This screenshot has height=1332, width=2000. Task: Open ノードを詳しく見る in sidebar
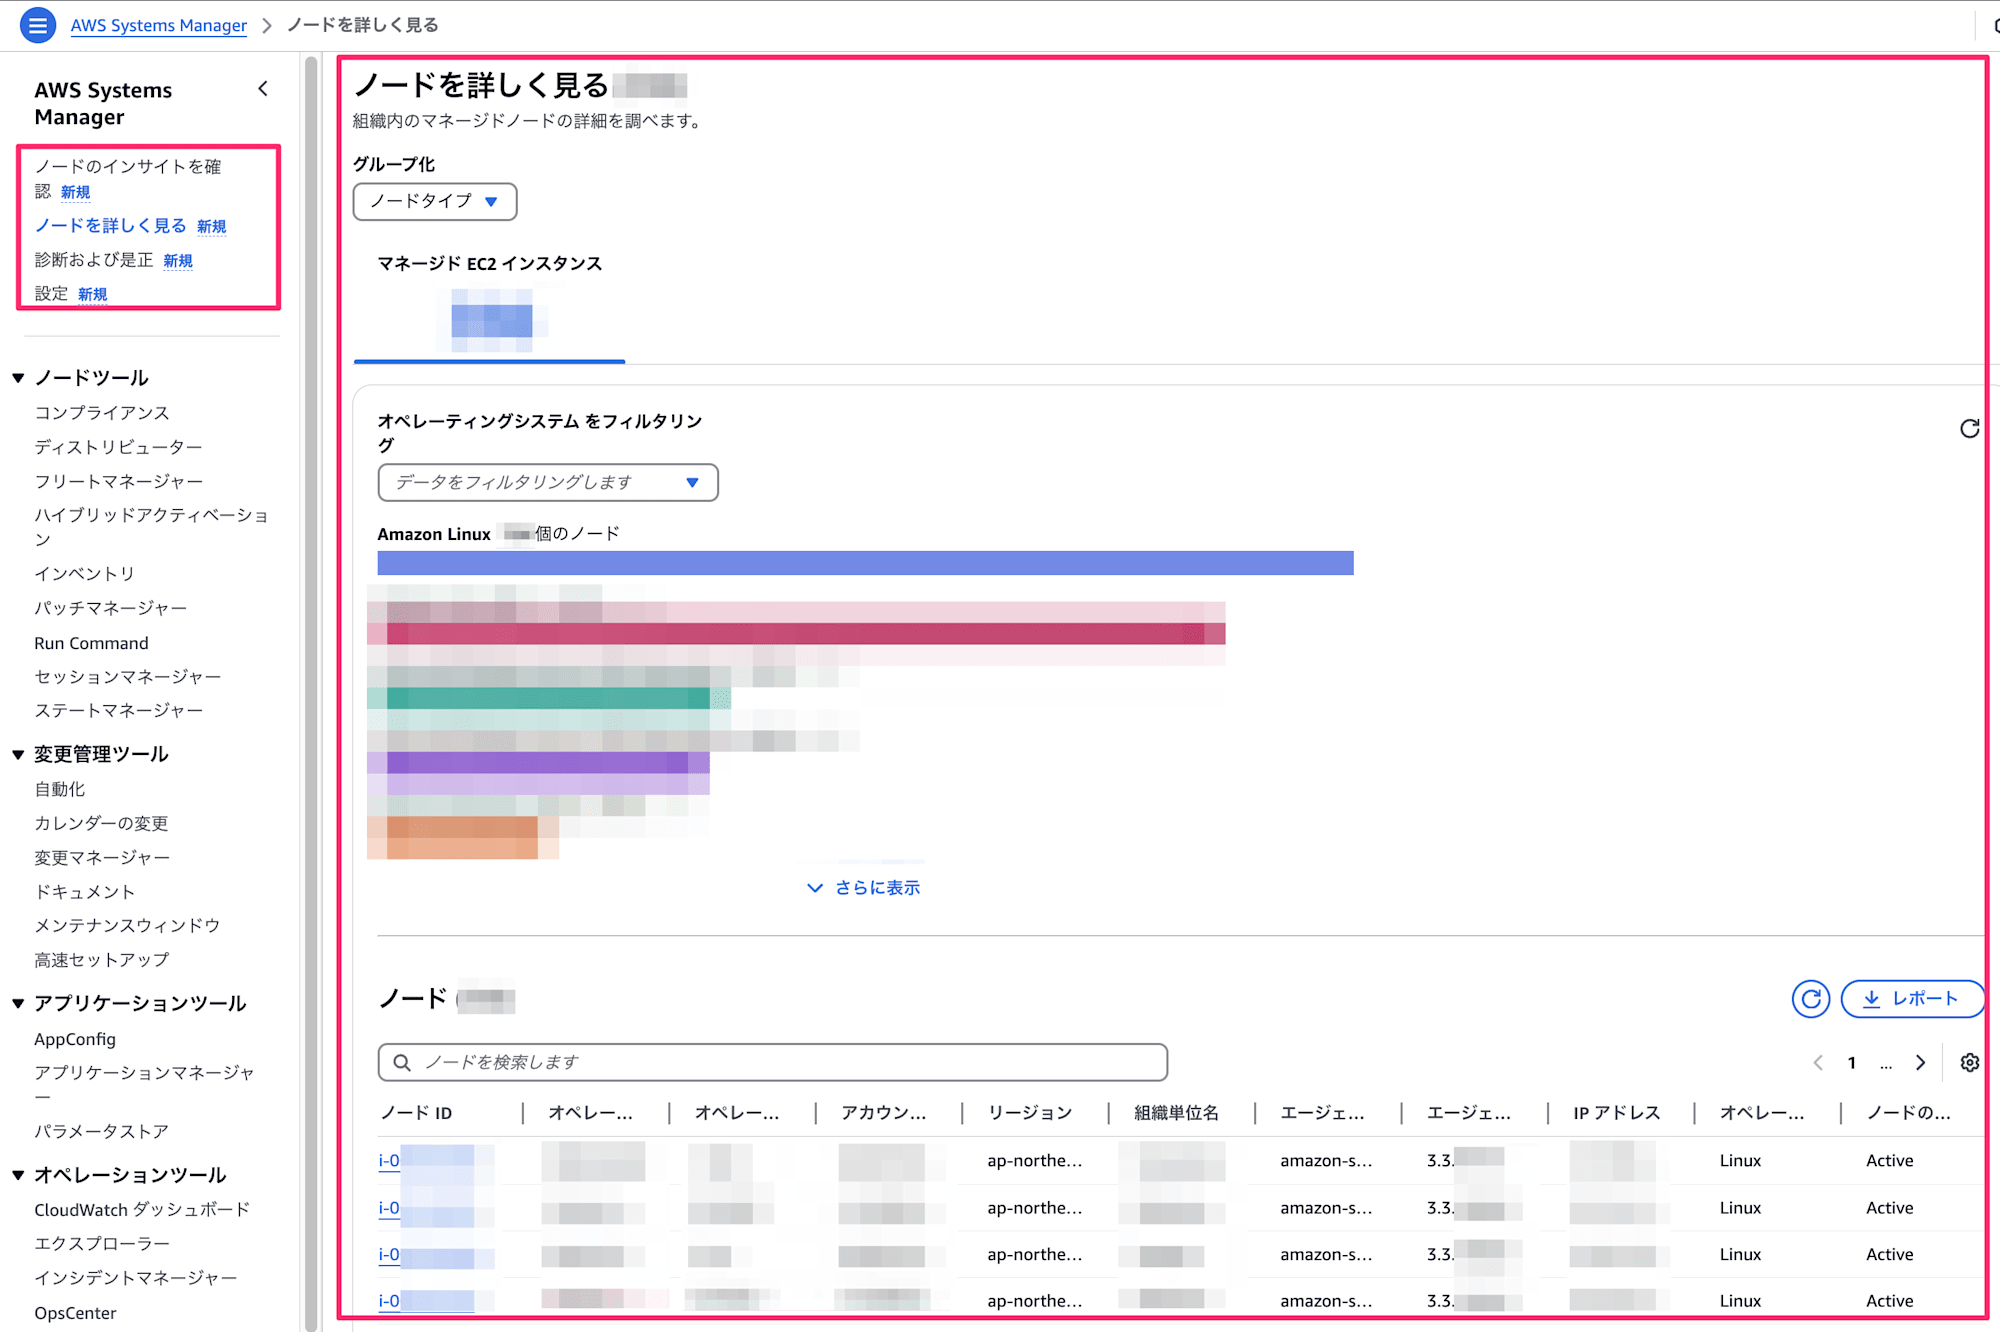click(x=110, y=226)
